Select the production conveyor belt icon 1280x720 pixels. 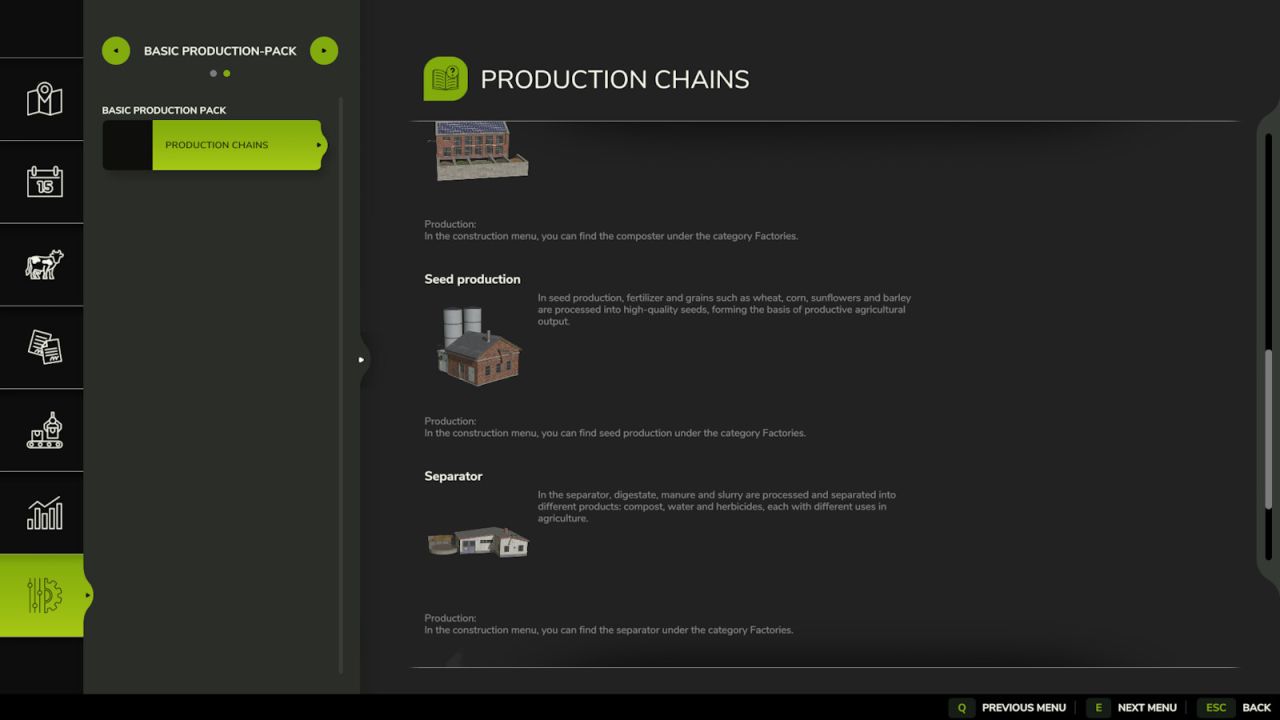point(42,430)
